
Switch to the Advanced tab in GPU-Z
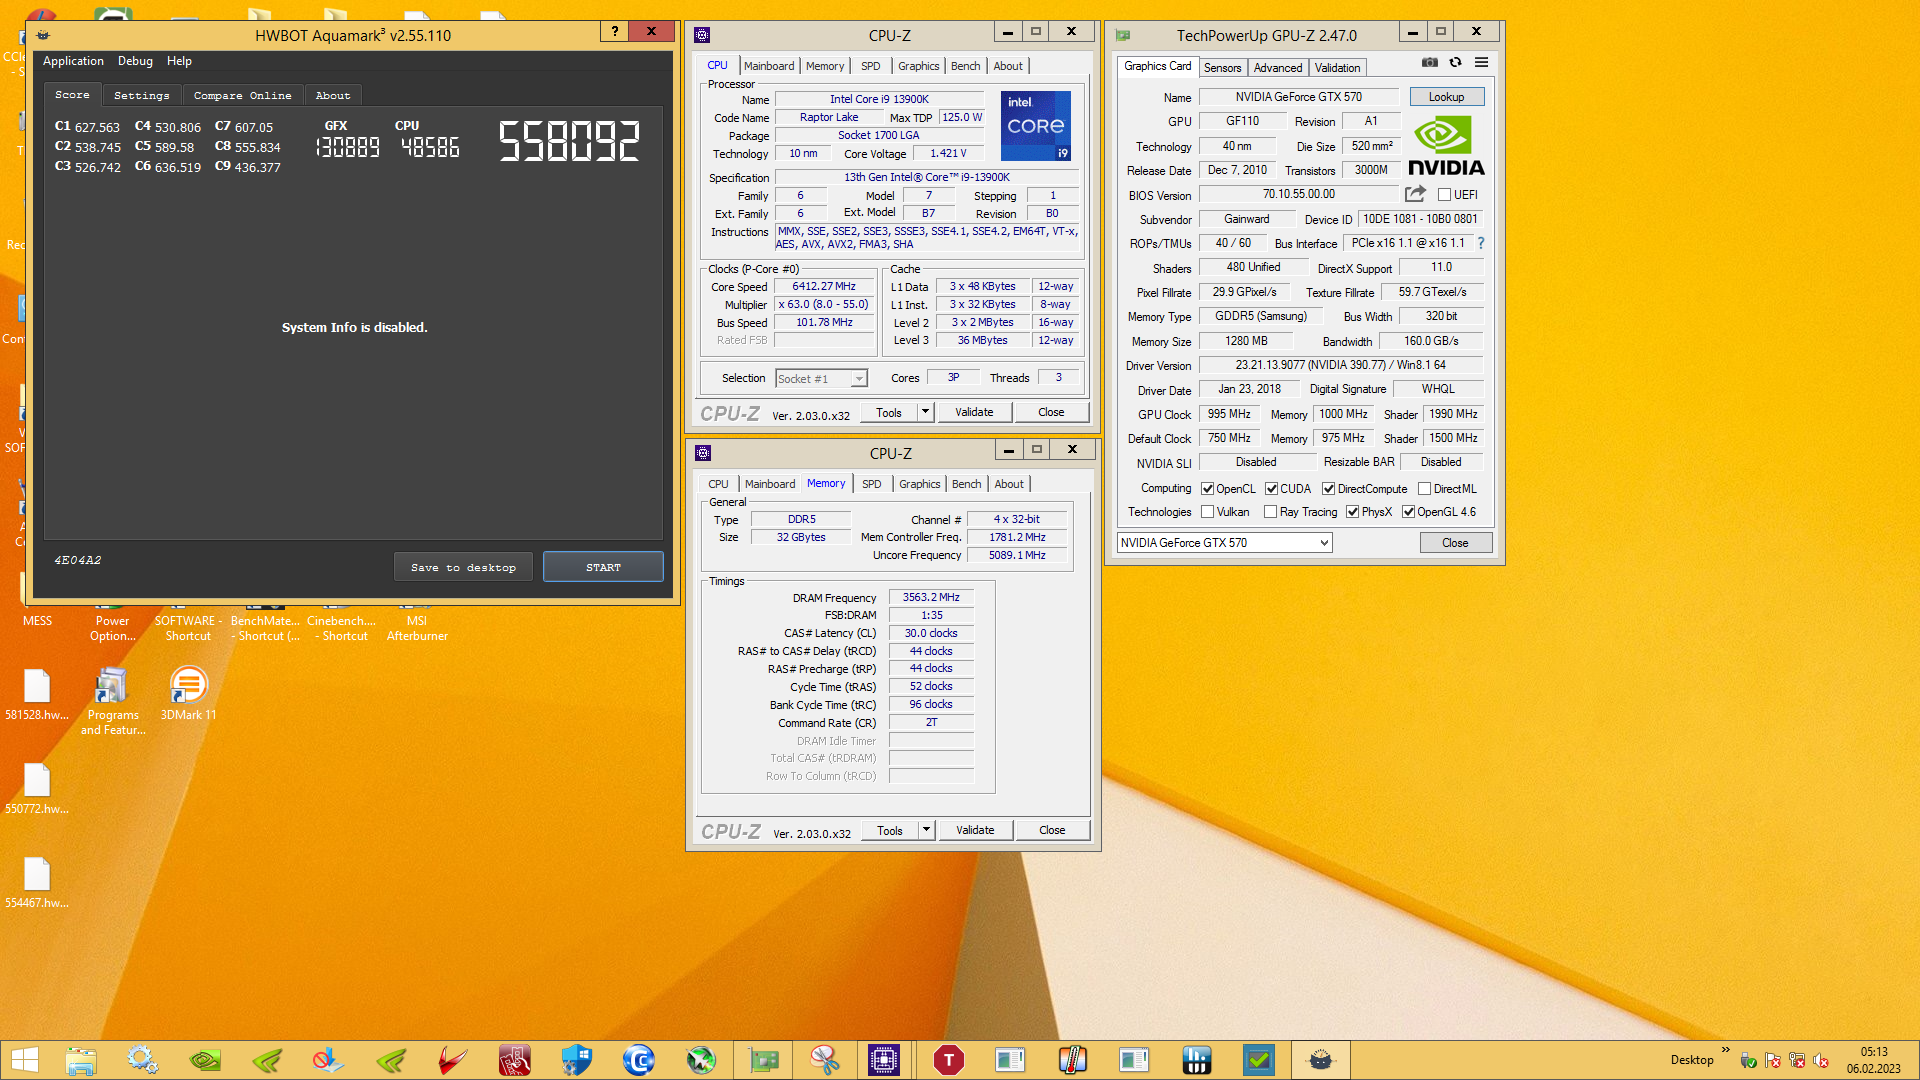click(1278, 68)
